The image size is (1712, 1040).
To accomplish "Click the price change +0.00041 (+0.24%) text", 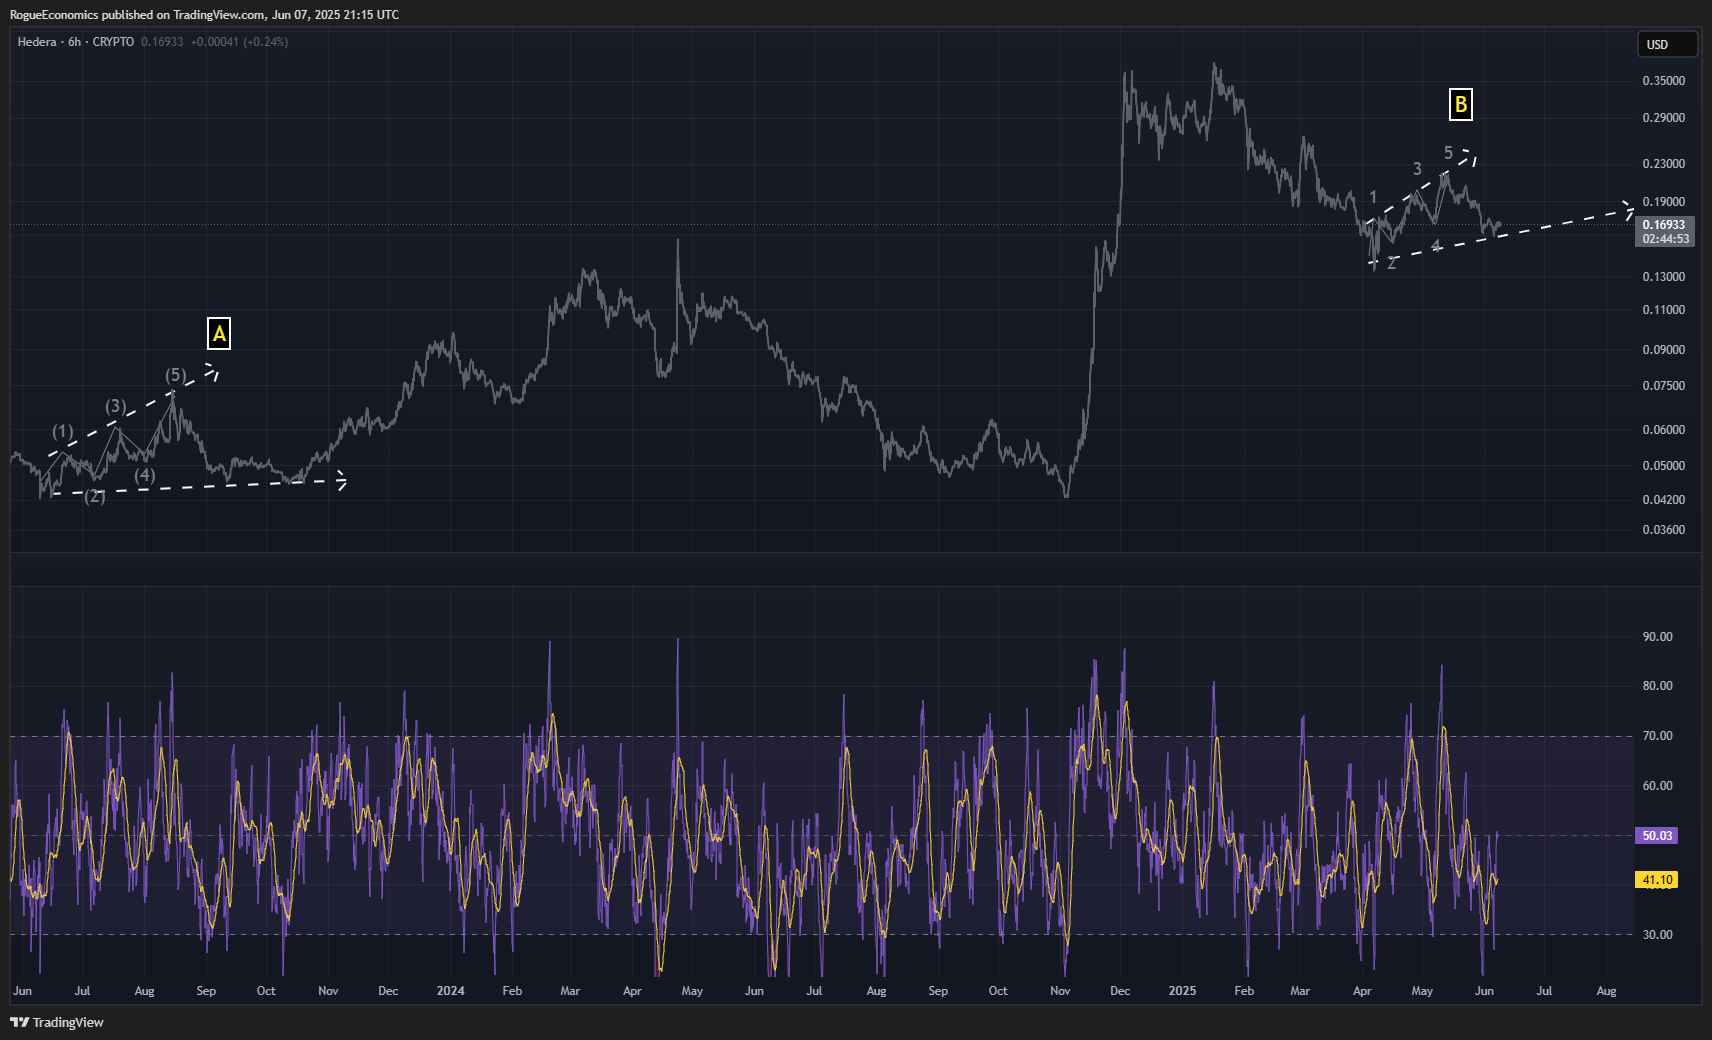I will coord(239,42).
